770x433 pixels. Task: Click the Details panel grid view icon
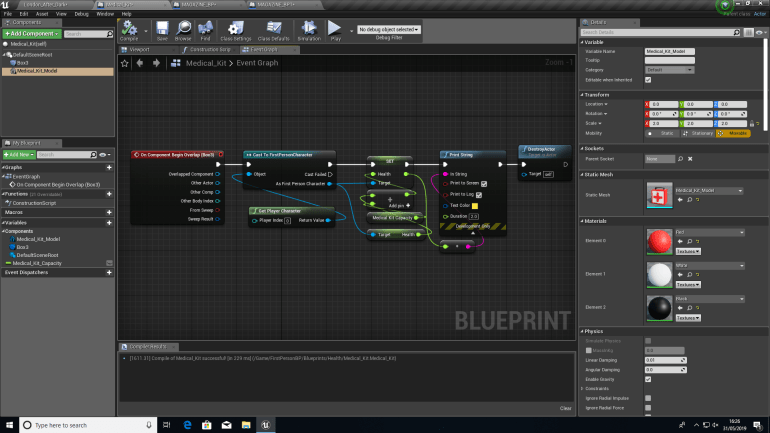pos(748,32)
